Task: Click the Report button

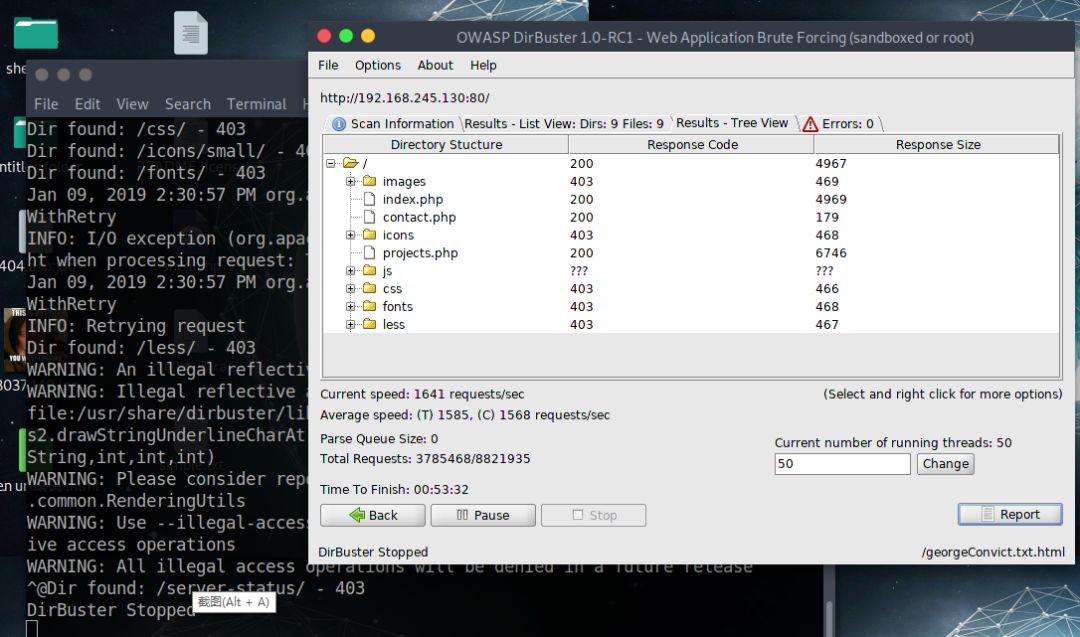Action: coord(1010,514)
